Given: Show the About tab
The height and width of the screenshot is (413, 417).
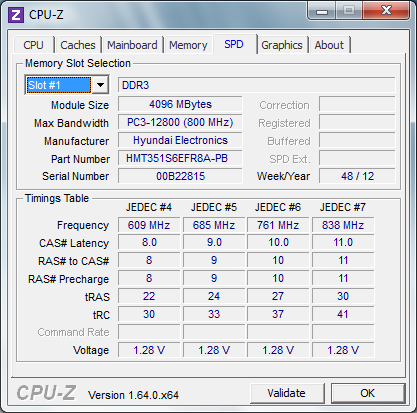Looking at the screenshot, I should pyautogui.click(x=329, y=45).
